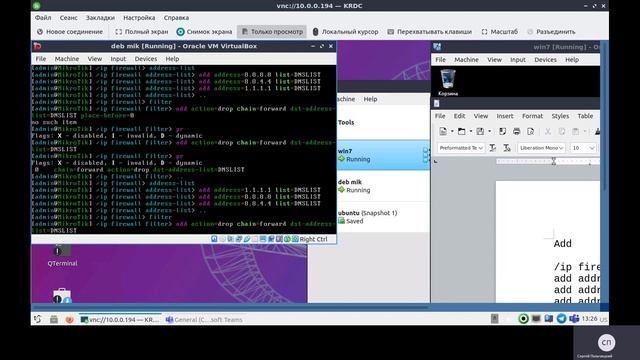The width and height of the screenshot is (640, 360).
Task: Open Input menu in win7 VirtualBox window
Action: 518,60
